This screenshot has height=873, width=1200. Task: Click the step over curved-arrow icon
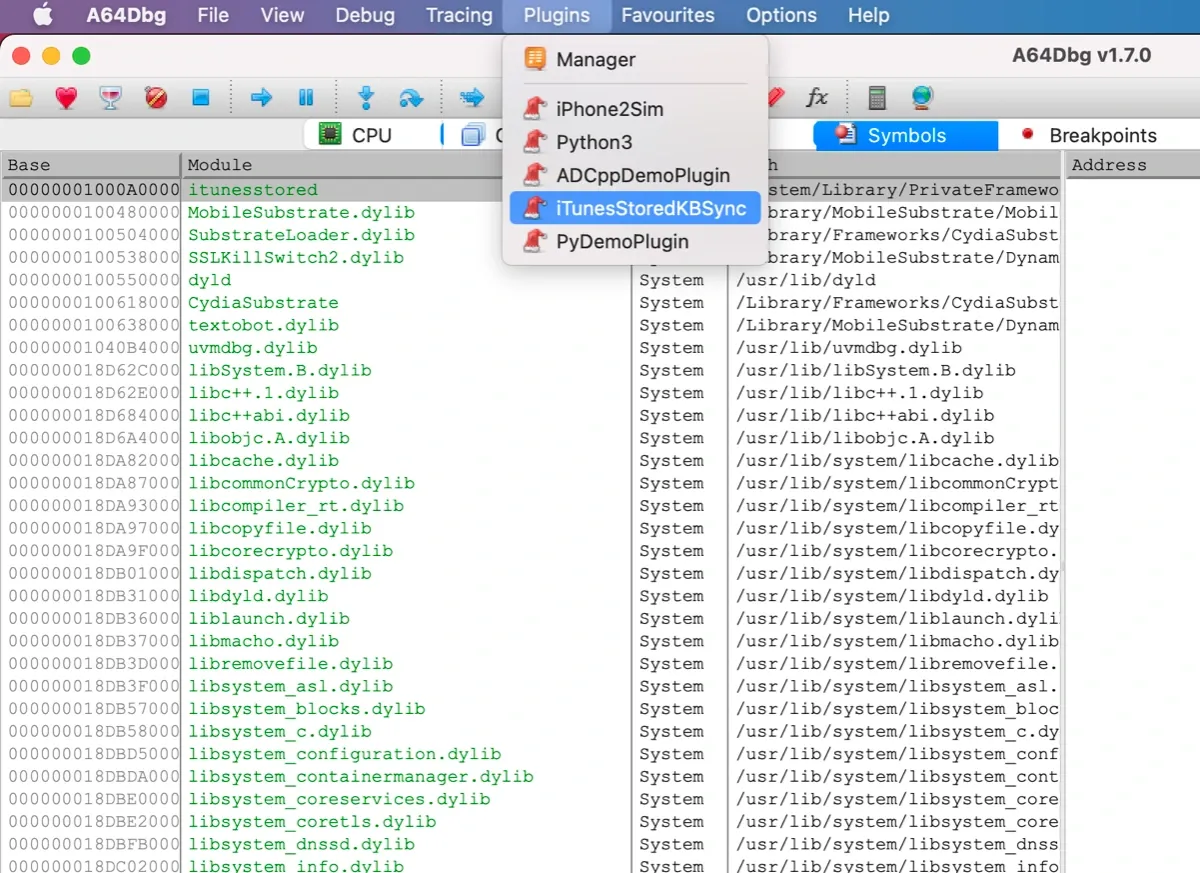[411, 97]
